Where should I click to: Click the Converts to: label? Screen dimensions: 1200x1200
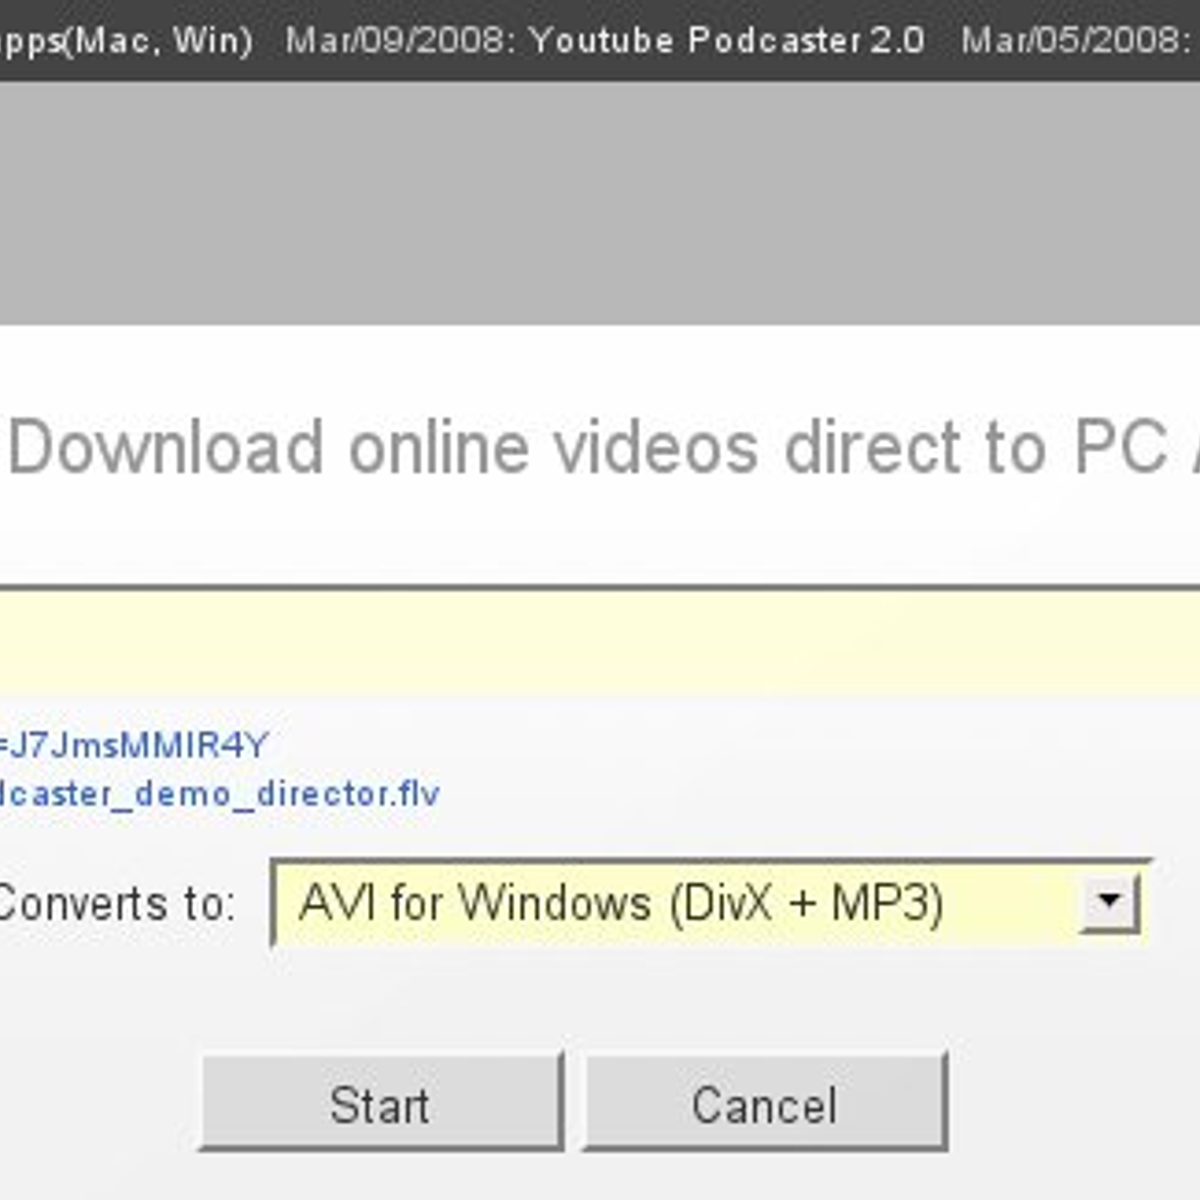click(115, 904)
